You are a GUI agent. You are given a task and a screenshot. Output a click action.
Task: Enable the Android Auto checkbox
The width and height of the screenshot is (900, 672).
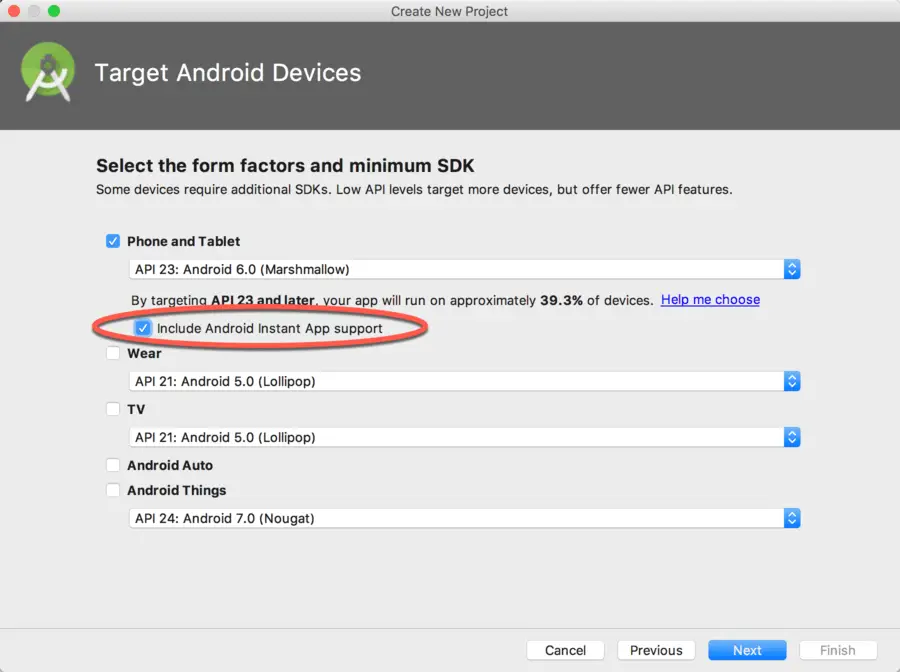point(113,465)
